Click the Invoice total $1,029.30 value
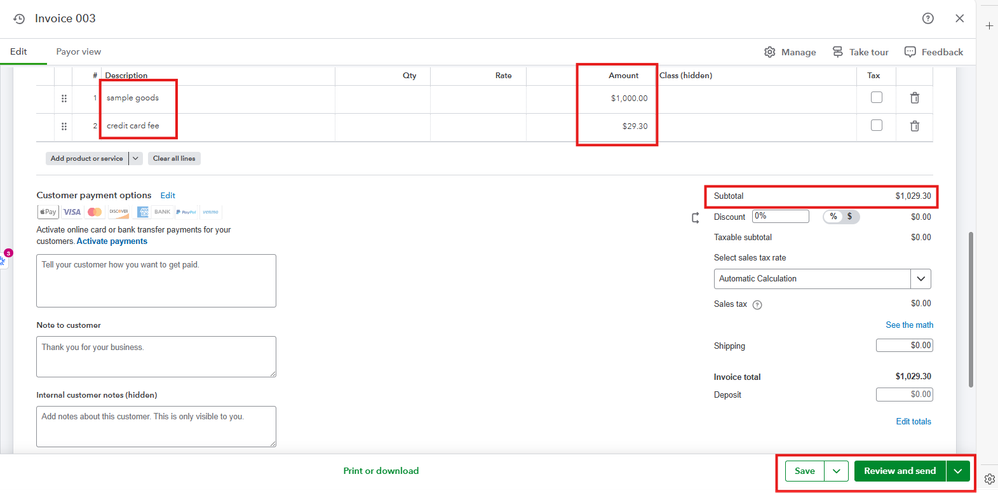This screenshot has width=998, height=493. coord(913,377)
